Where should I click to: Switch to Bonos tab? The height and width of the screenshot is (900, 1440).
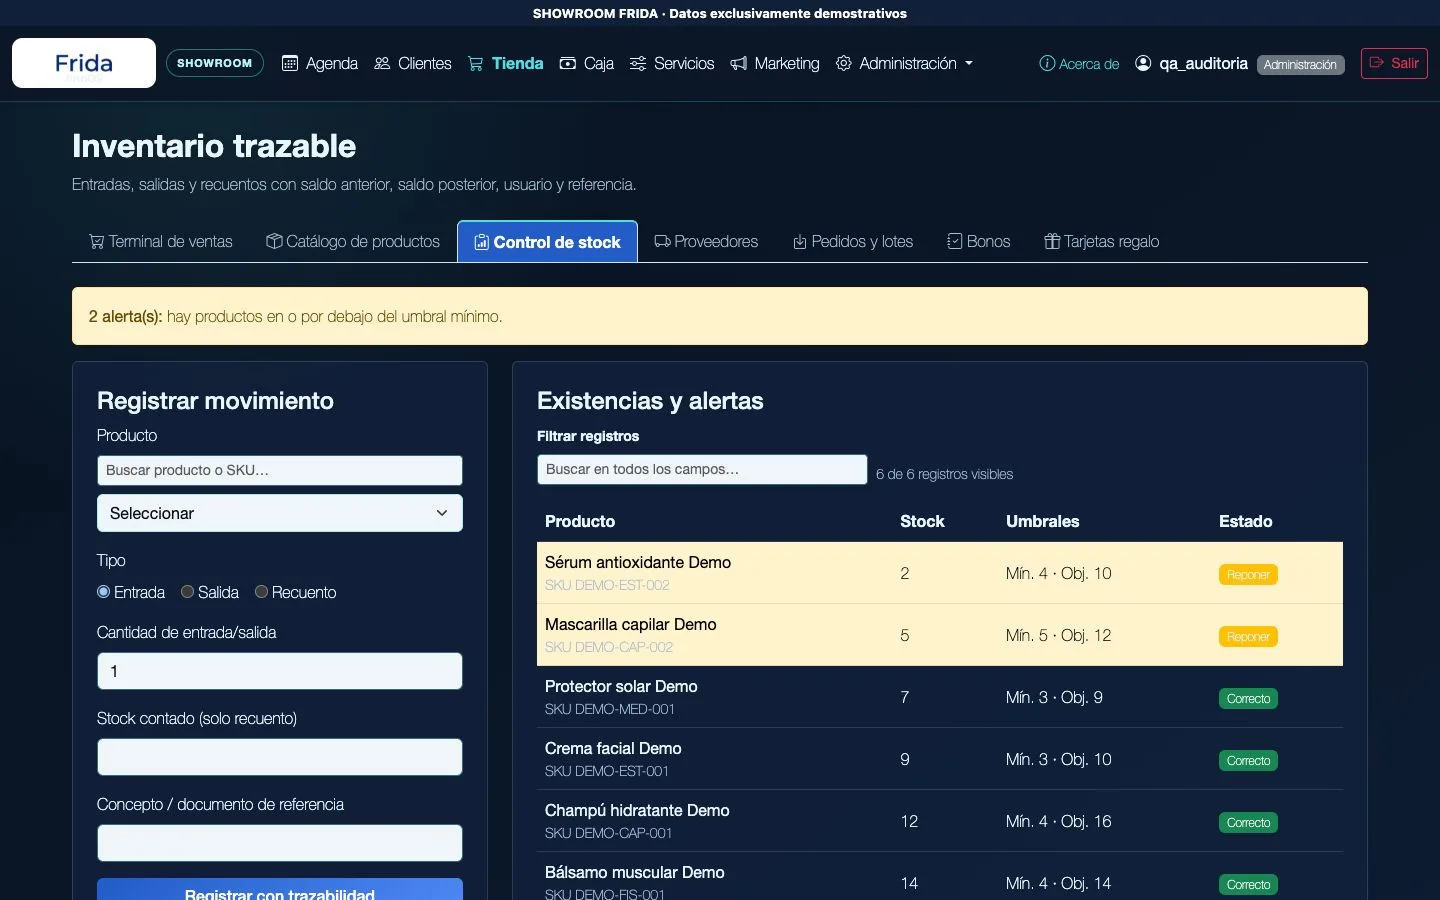click(979, 241)
